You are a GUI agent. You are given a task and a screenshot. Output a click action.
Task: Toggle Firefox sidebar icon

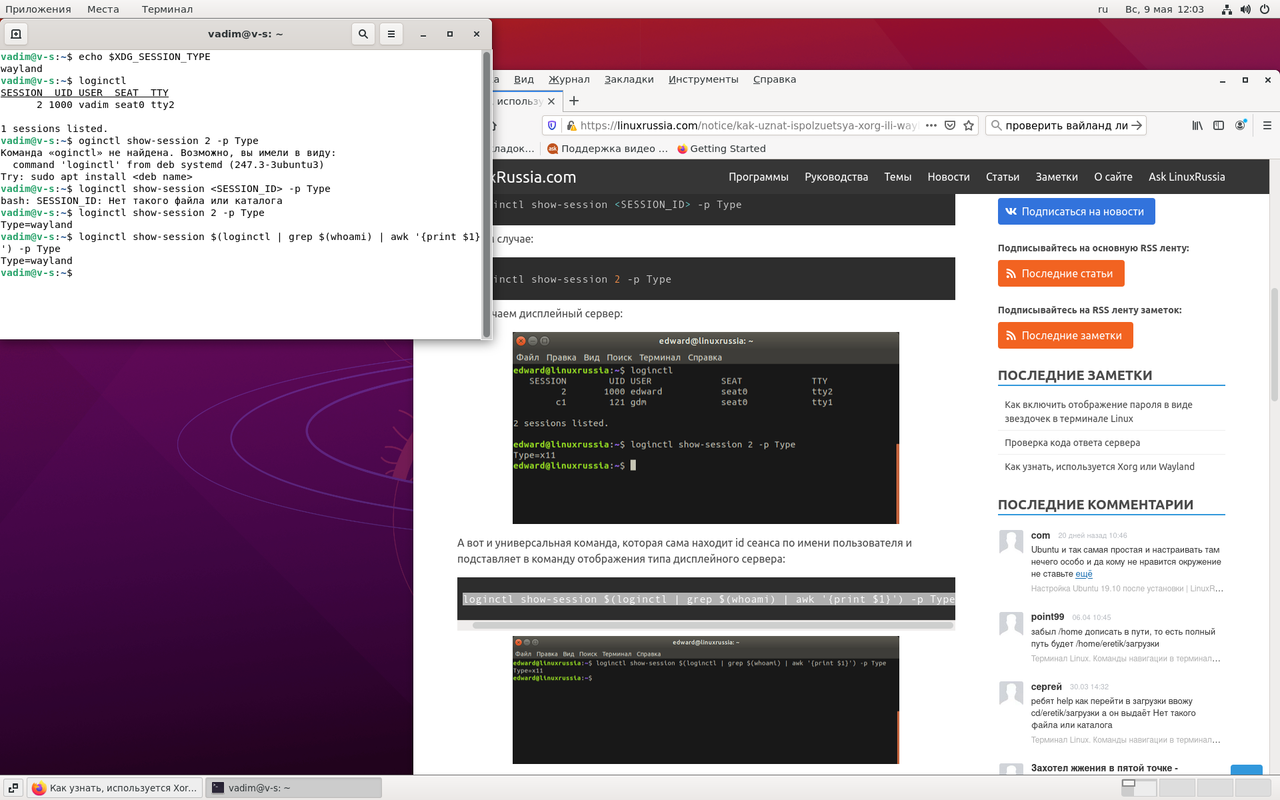1219,126
